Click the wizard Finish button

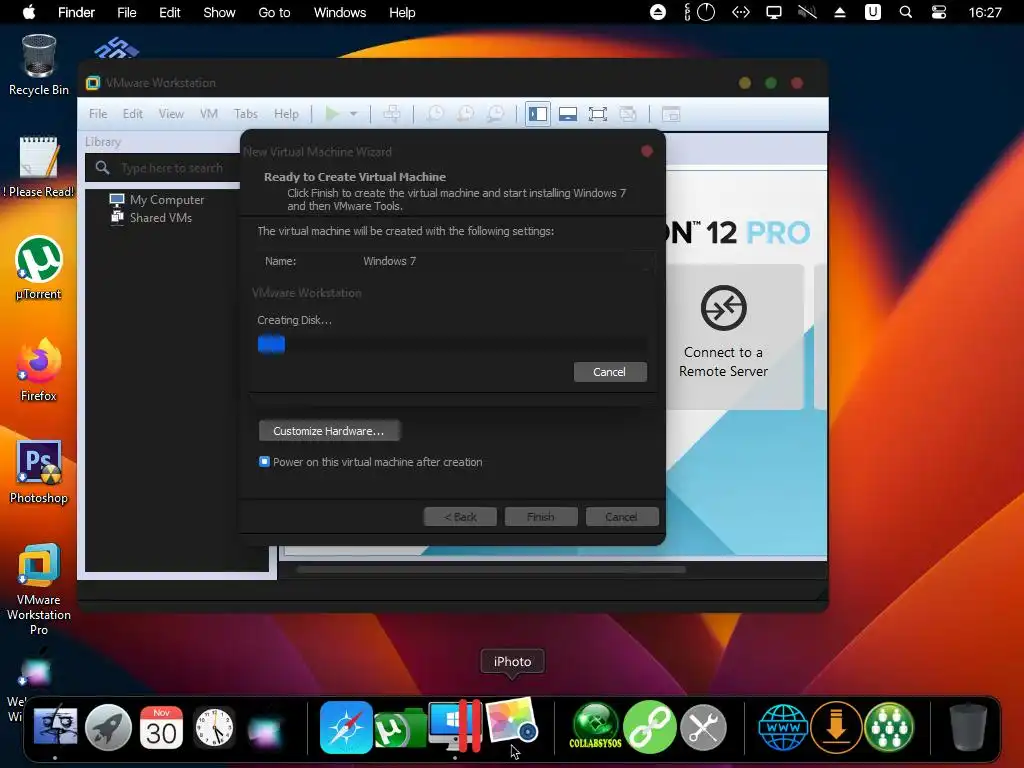pyautogui.click(x=541, y=517)
